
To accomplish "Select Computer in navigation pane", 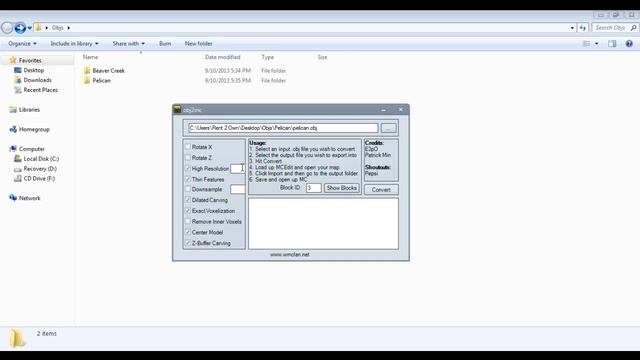I will (31, 149).
